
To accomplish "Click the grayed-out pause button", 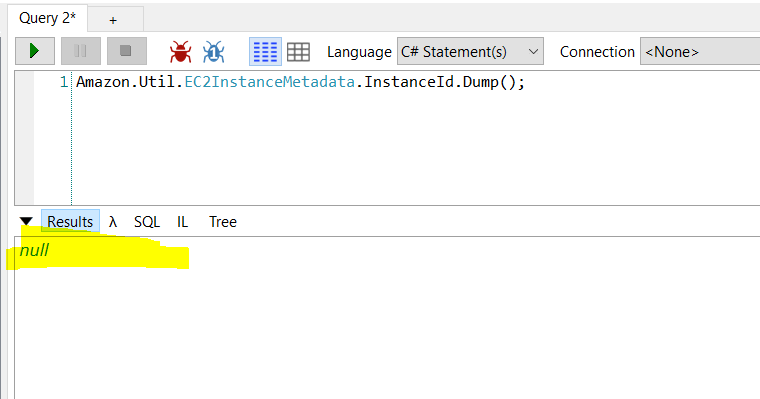I will point(80,51).
